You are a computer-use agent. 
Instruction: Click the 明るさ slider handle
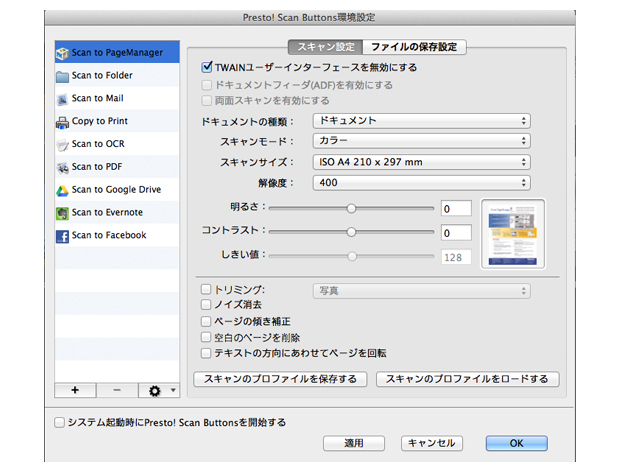coord(351,208)
